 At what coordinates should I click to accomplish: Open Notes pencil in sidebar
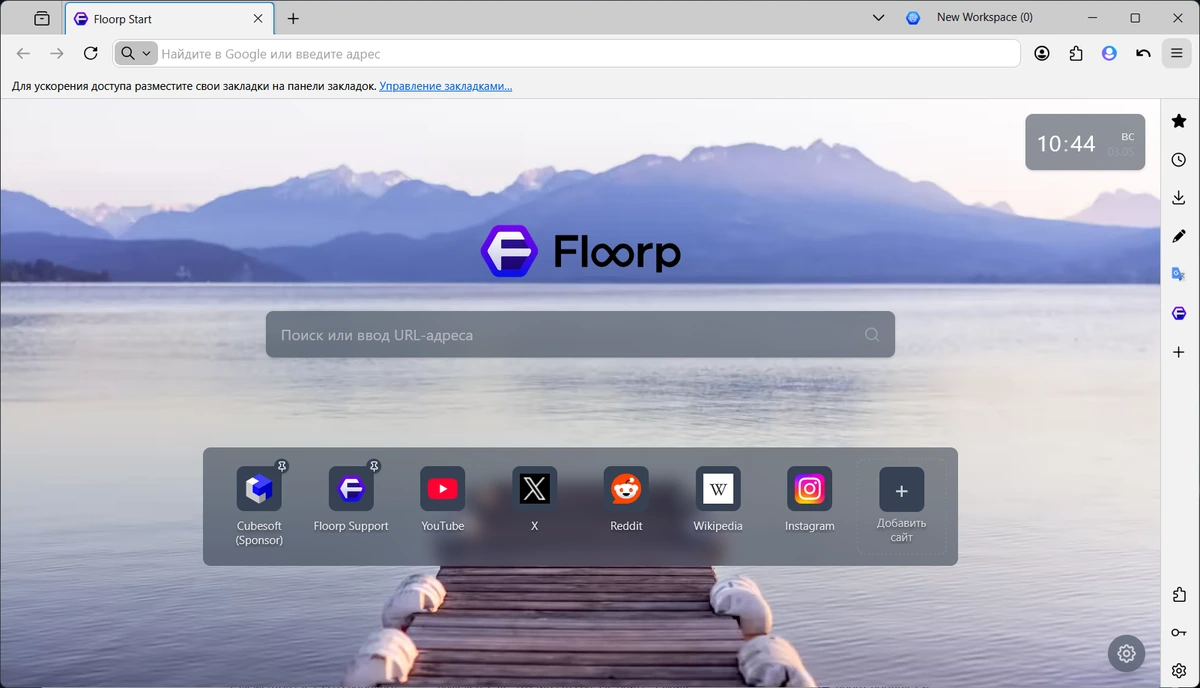click(1179, 236)
